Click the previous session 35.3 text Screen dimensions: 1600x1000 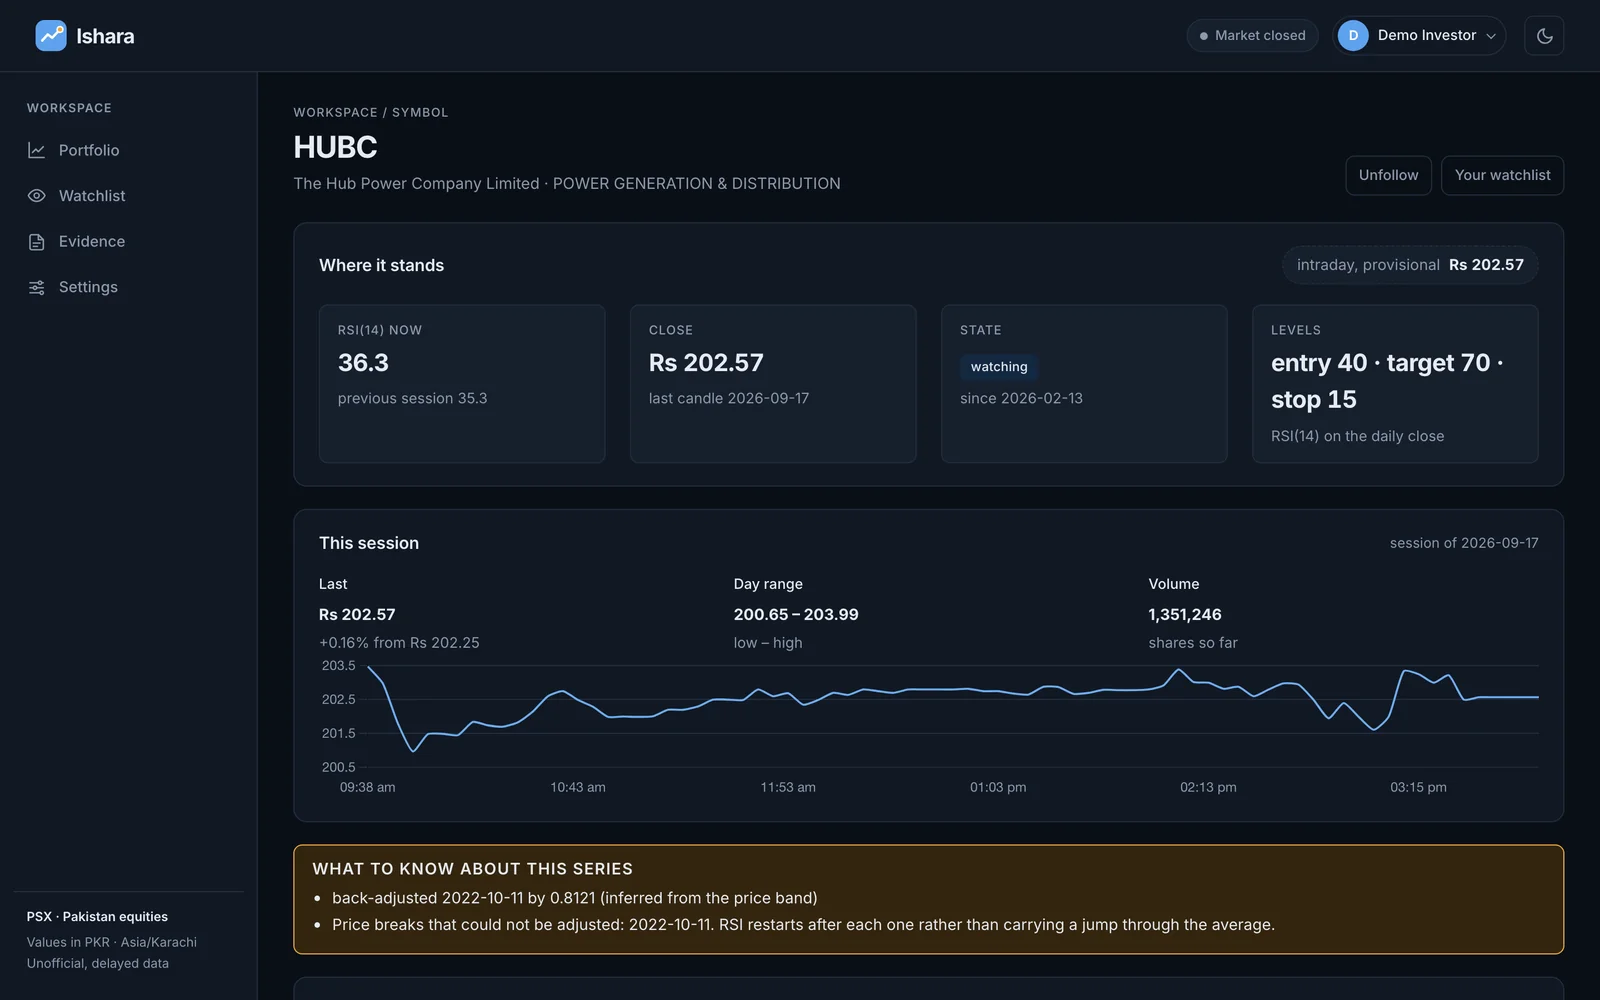pos(412,398)
